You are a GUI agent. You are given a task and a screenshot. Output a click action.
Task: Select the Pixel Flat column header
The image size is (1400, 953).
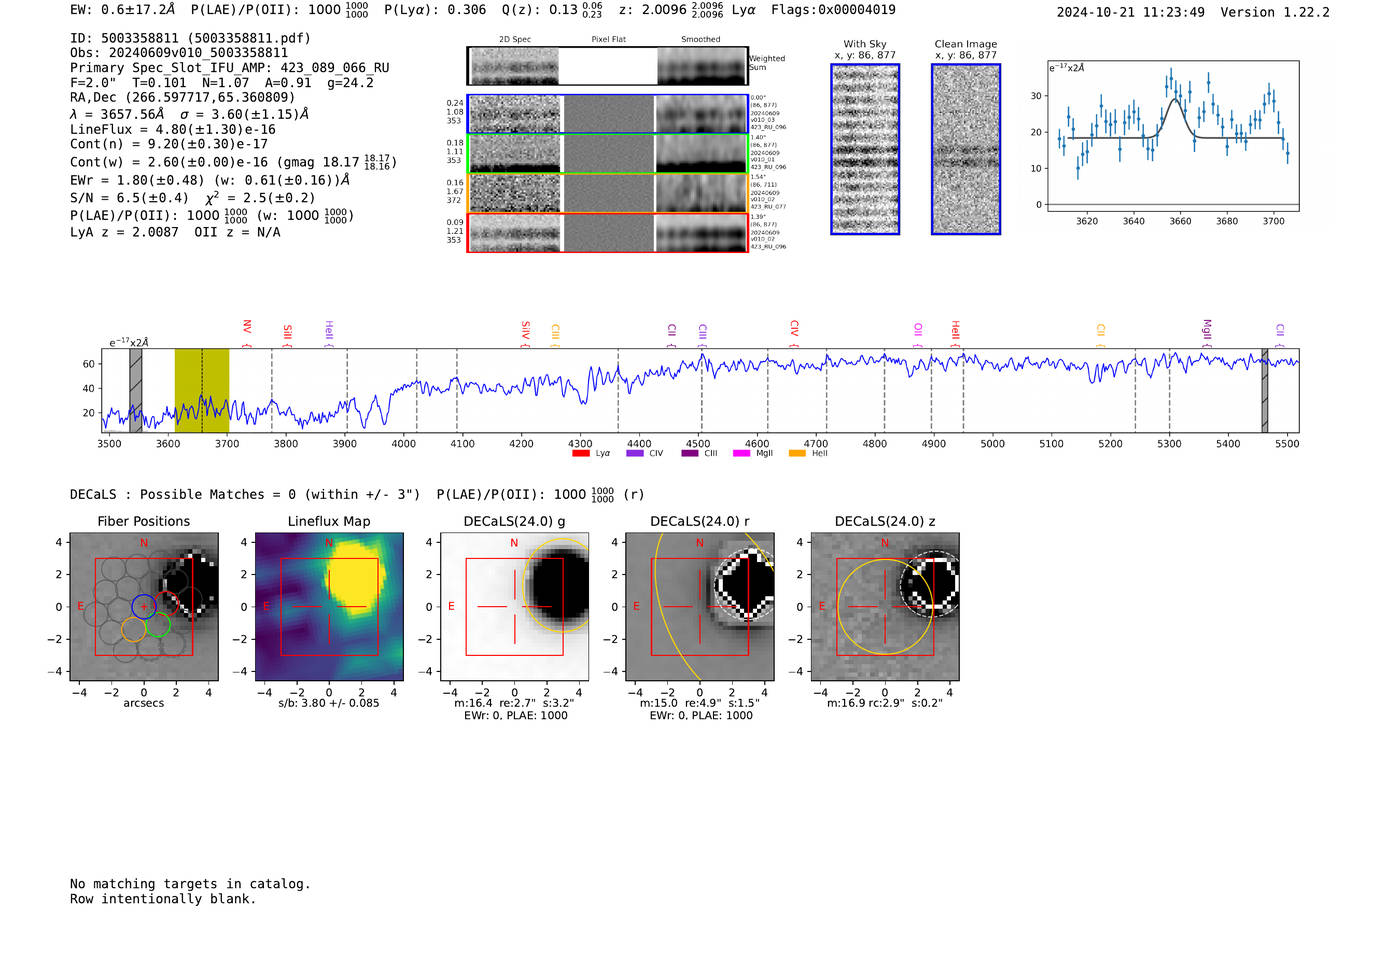(608, 39)
